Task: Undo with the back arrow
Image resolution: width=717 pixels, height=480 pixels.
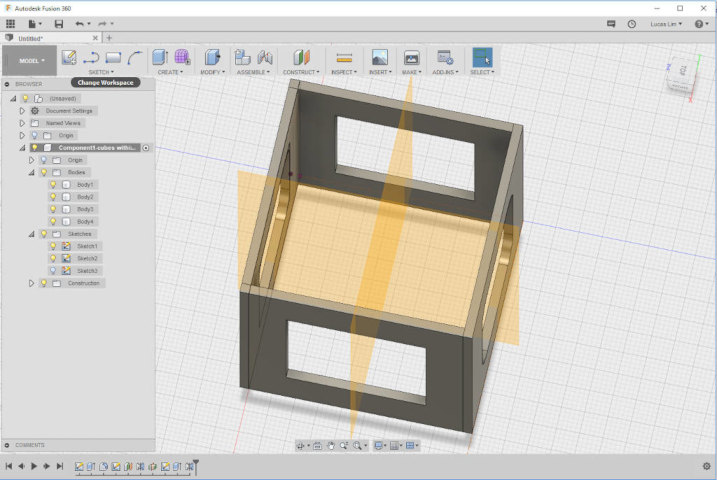Action: [x=80, y=24]
